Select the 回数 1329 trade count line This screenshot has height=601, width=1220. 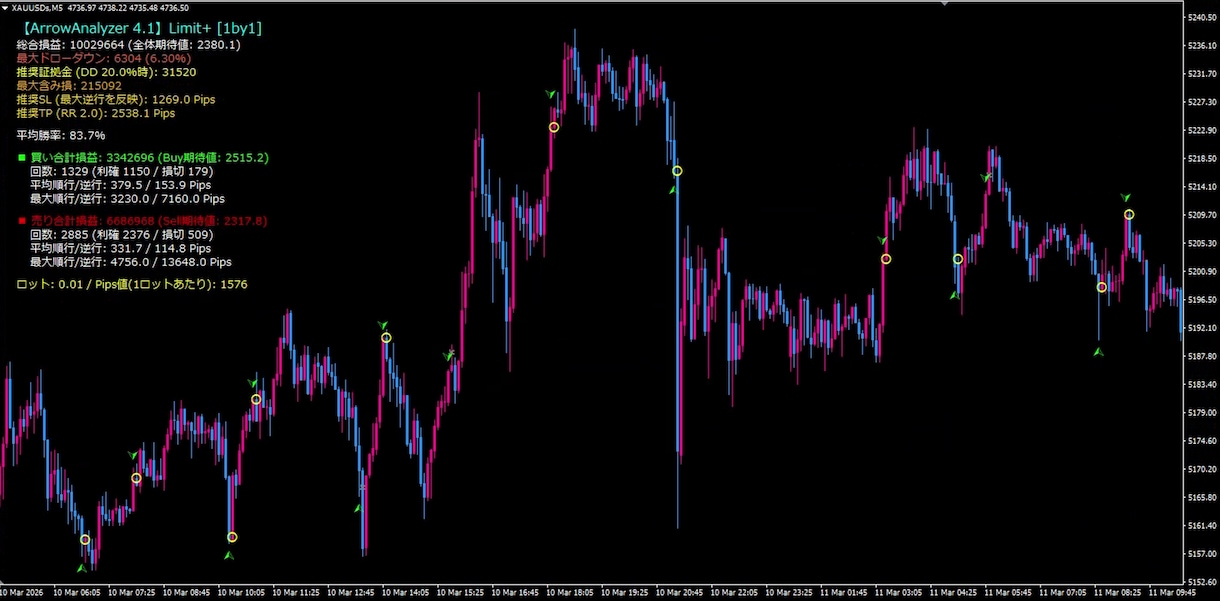click(x=122, y=171)
